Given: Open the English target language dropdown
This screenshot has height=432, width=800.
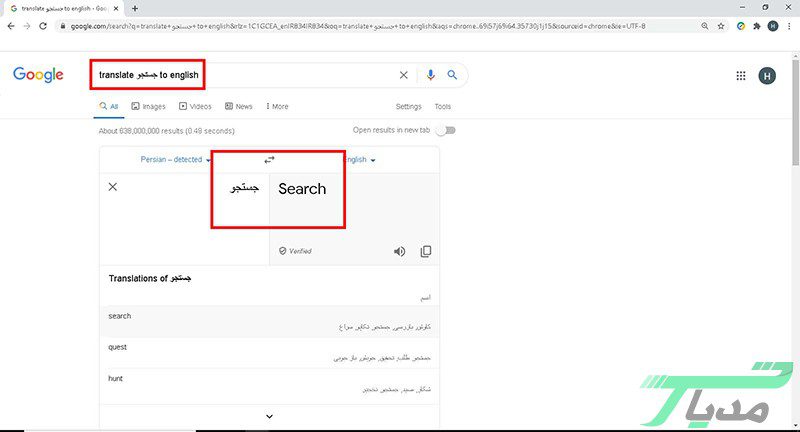Looking at the screenshot, I should 360,160.
